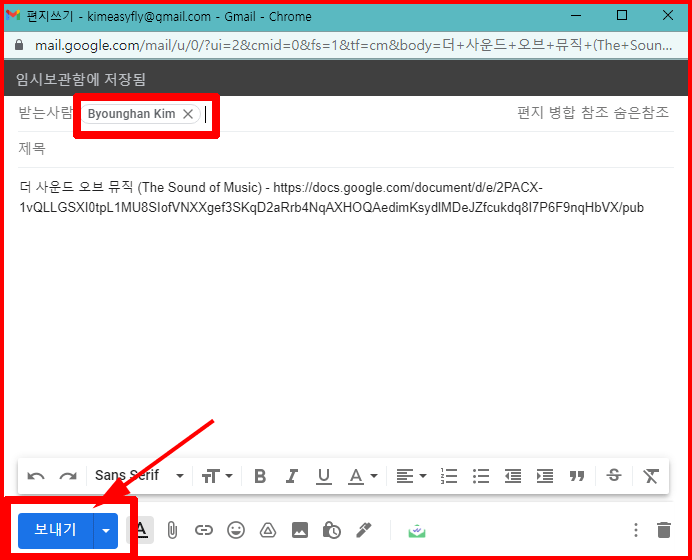Image resolution: width=692 pixels, height=560 pixels.
Task: Click the 받는사람 recipients label
Action: pyautogui.click(x=45, y=113)
